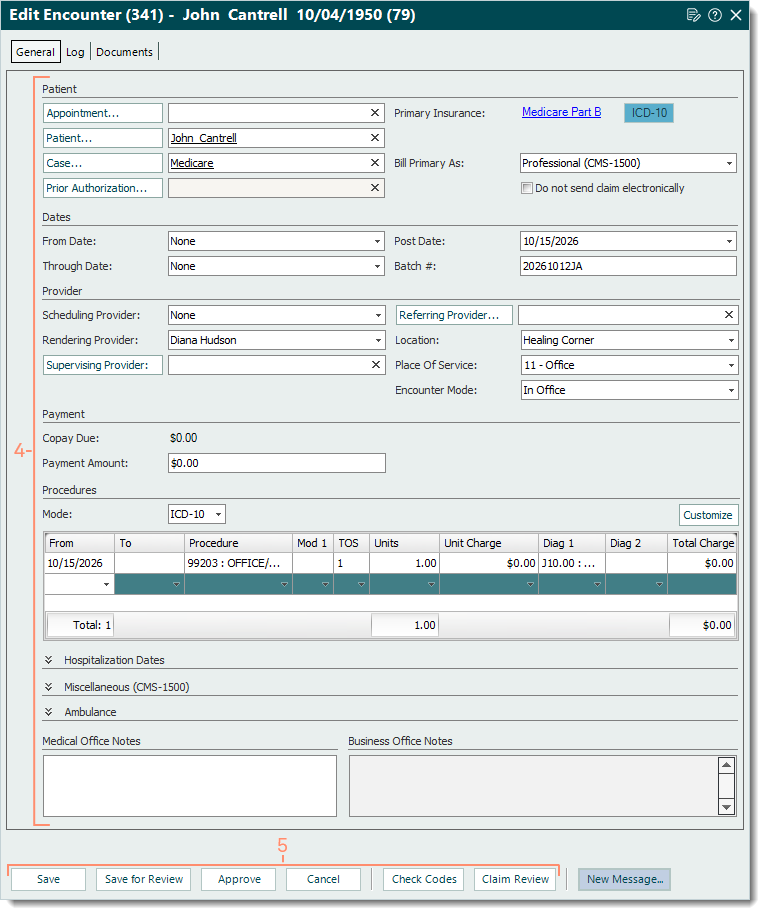Open the procedures Mode ICD-10 dropdown
This screenshot has width=765, height=915.
[218, 514]
